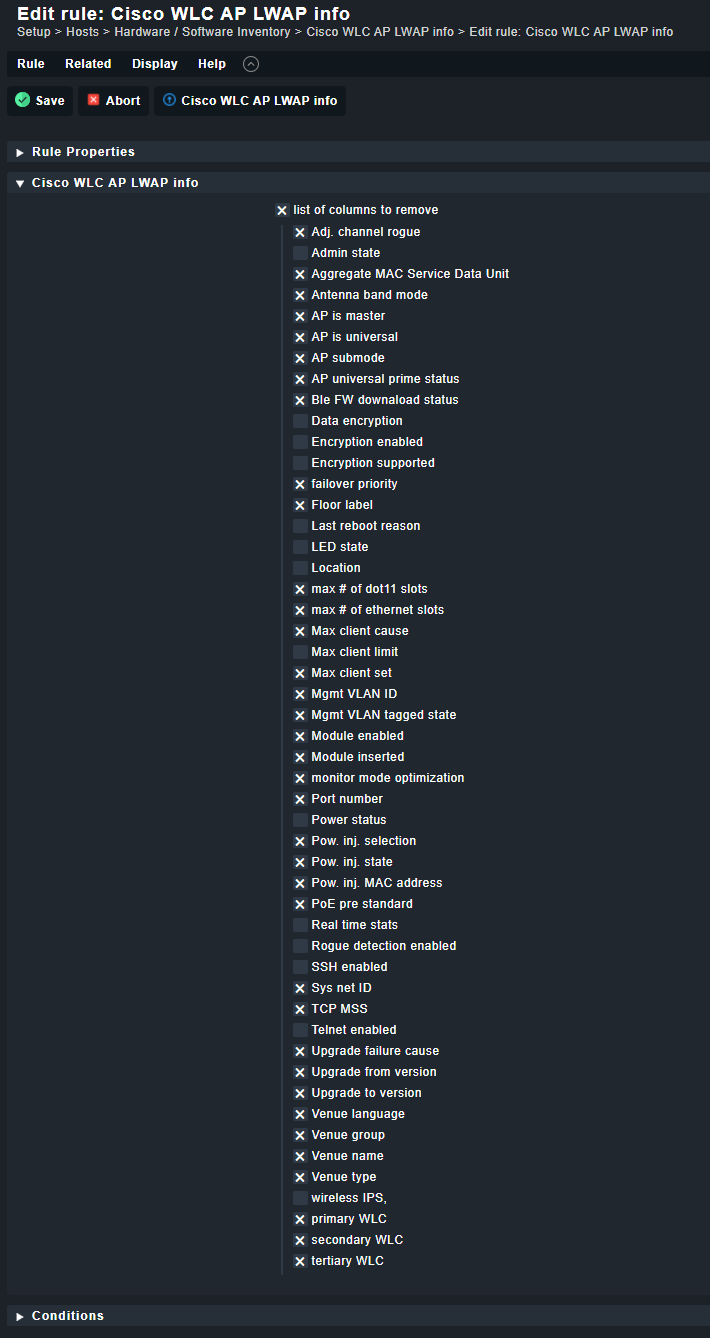The image size is (710, 1338).
Task: Enable the Telnet enabled checkbox
Action: click(x=300, y=1030)
